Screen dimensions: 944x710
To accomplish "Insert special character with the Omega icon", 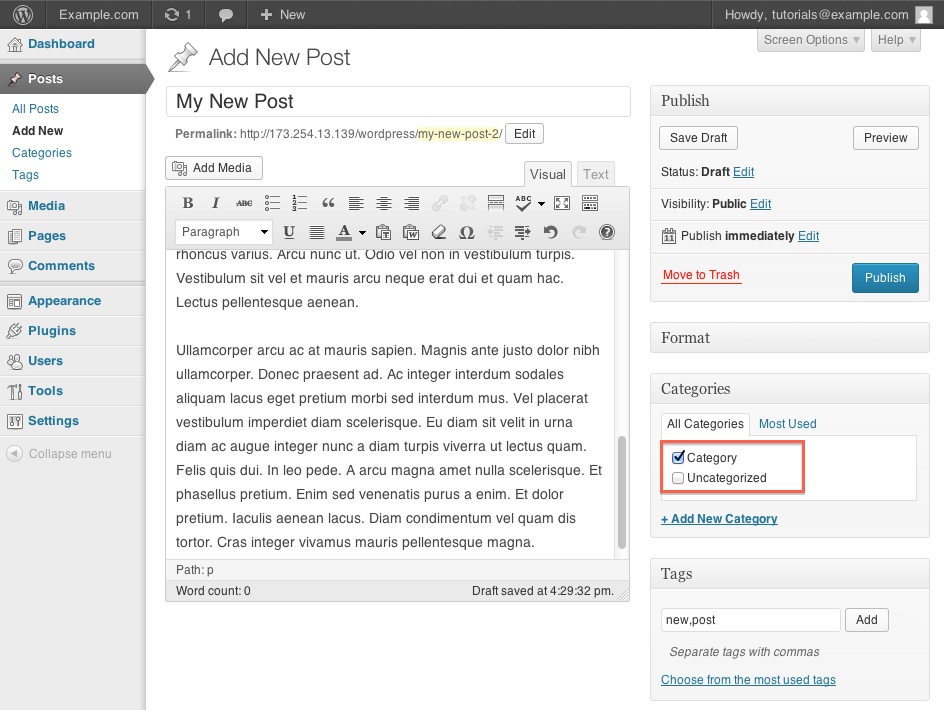I will [x=466, y=232].
